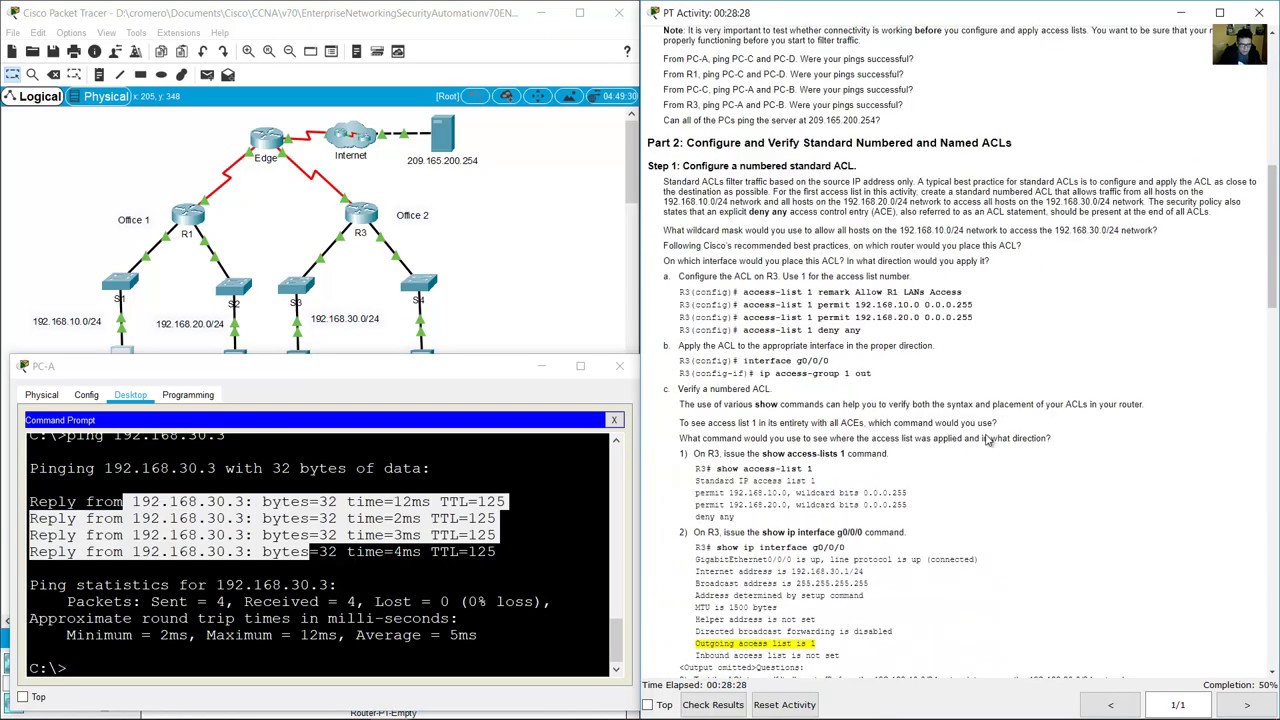Place a note with the Note tool

(98, 75)
